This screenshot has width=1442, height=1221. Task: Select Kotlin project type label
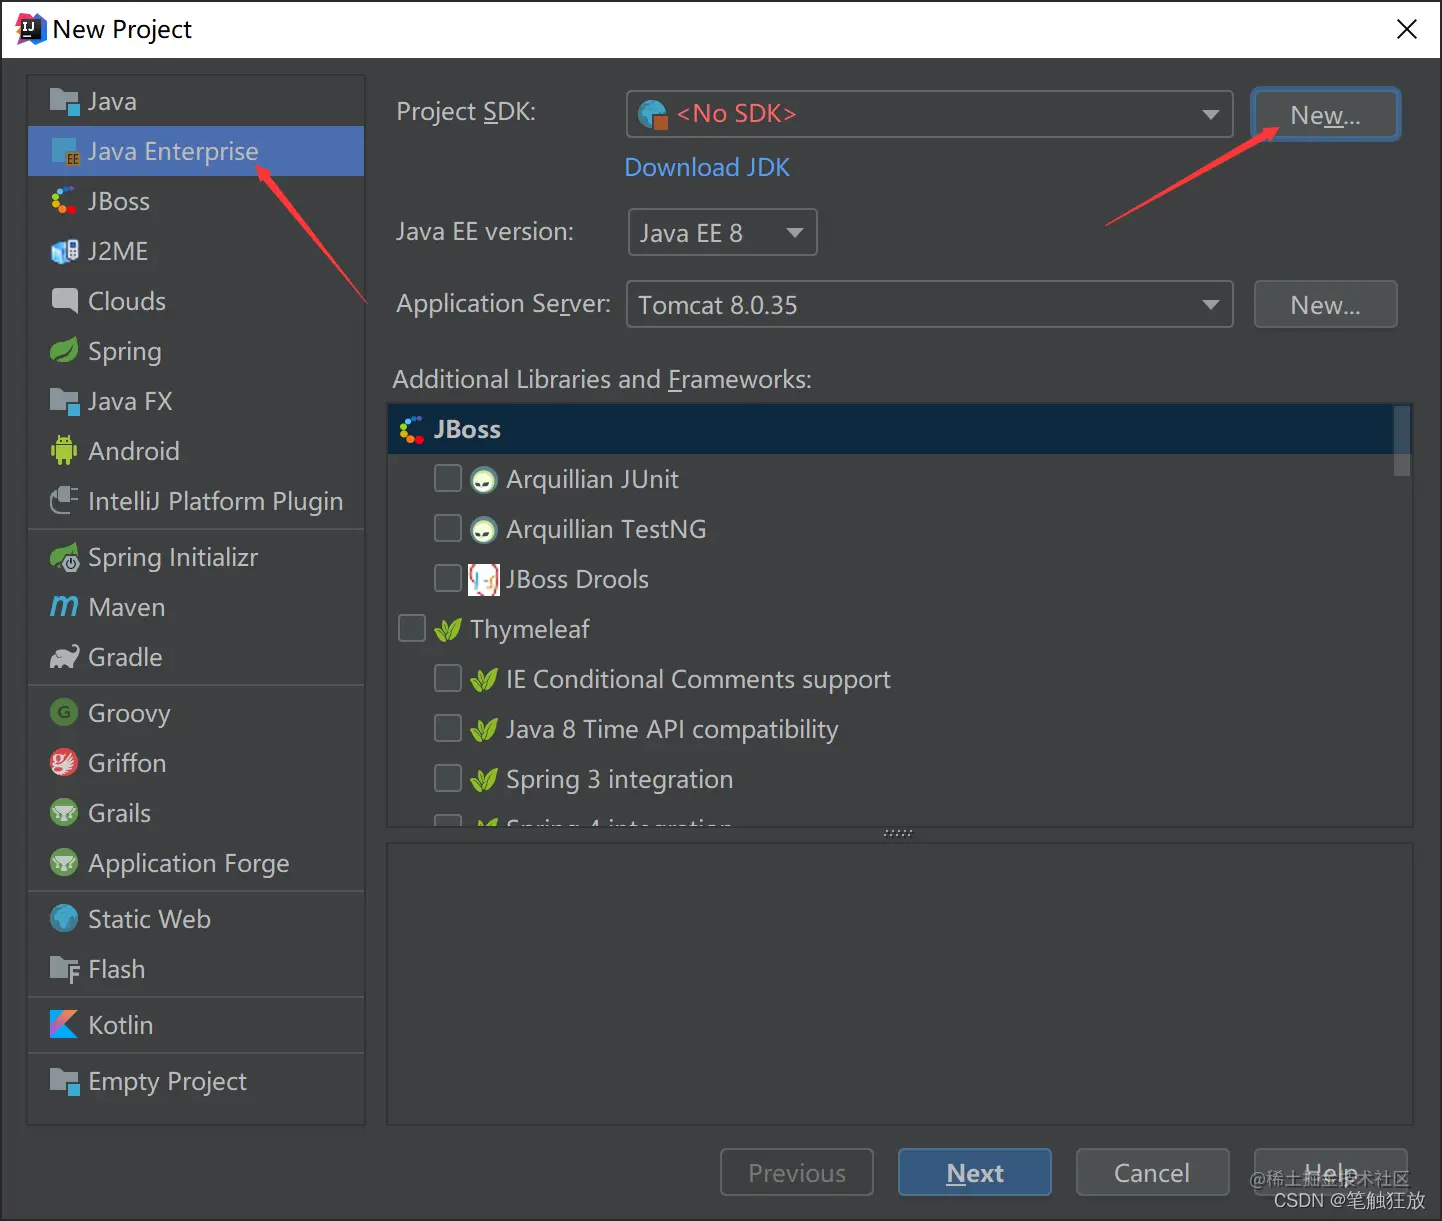121,1025
